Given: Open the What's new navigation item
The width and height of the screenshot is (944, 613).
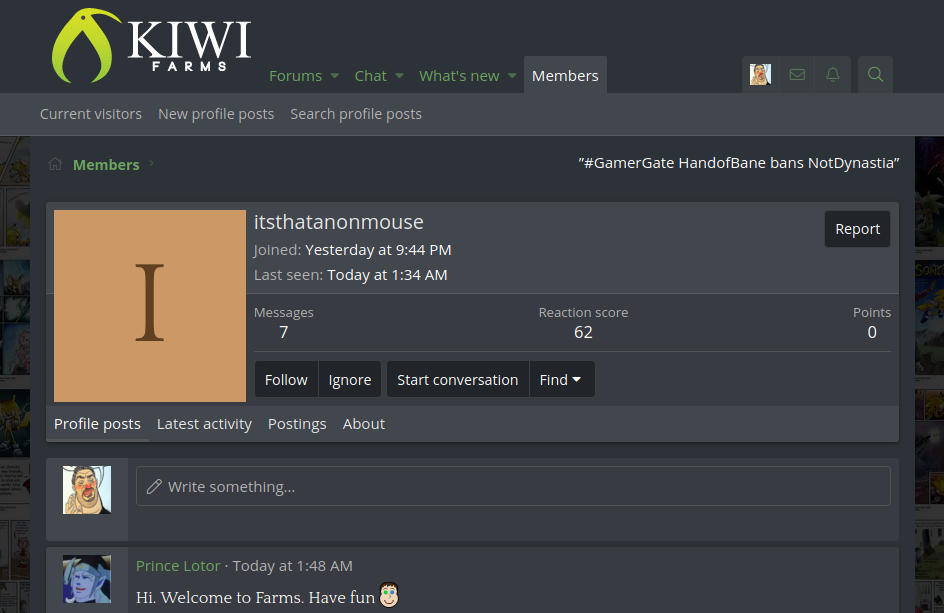Looking at the screenshot, I should coord(459,76).
